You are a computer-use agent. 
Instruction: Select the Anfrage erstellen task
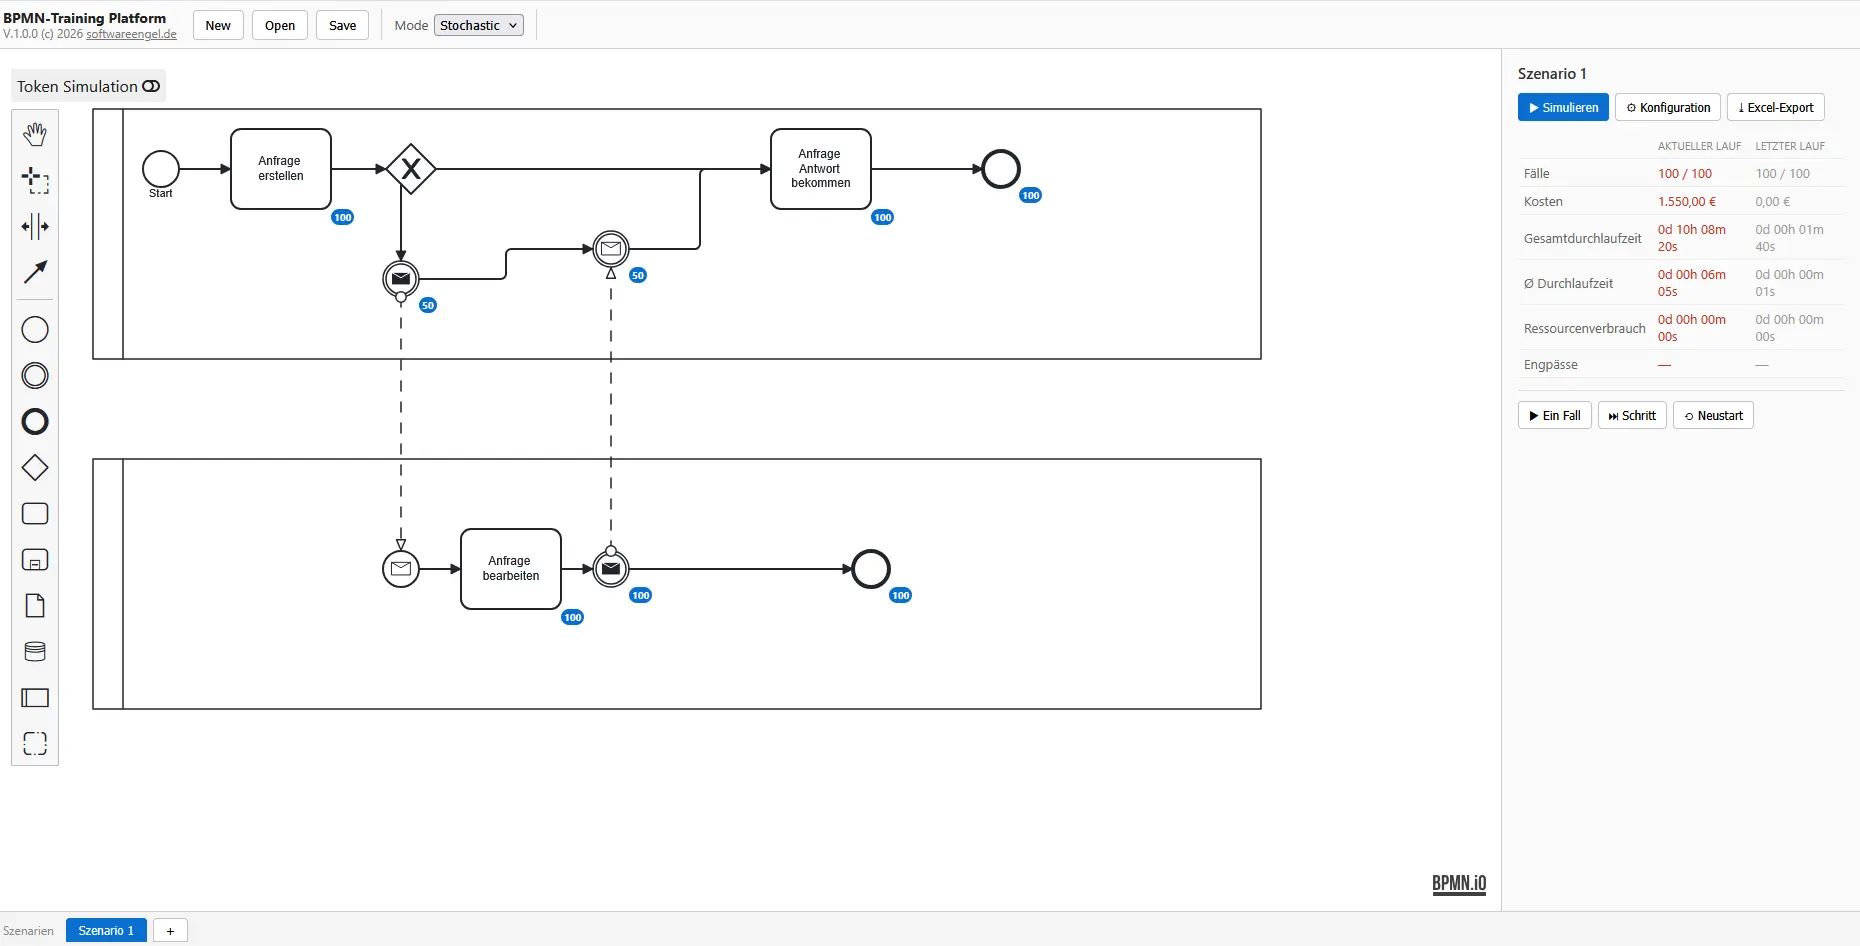[281, 169]
